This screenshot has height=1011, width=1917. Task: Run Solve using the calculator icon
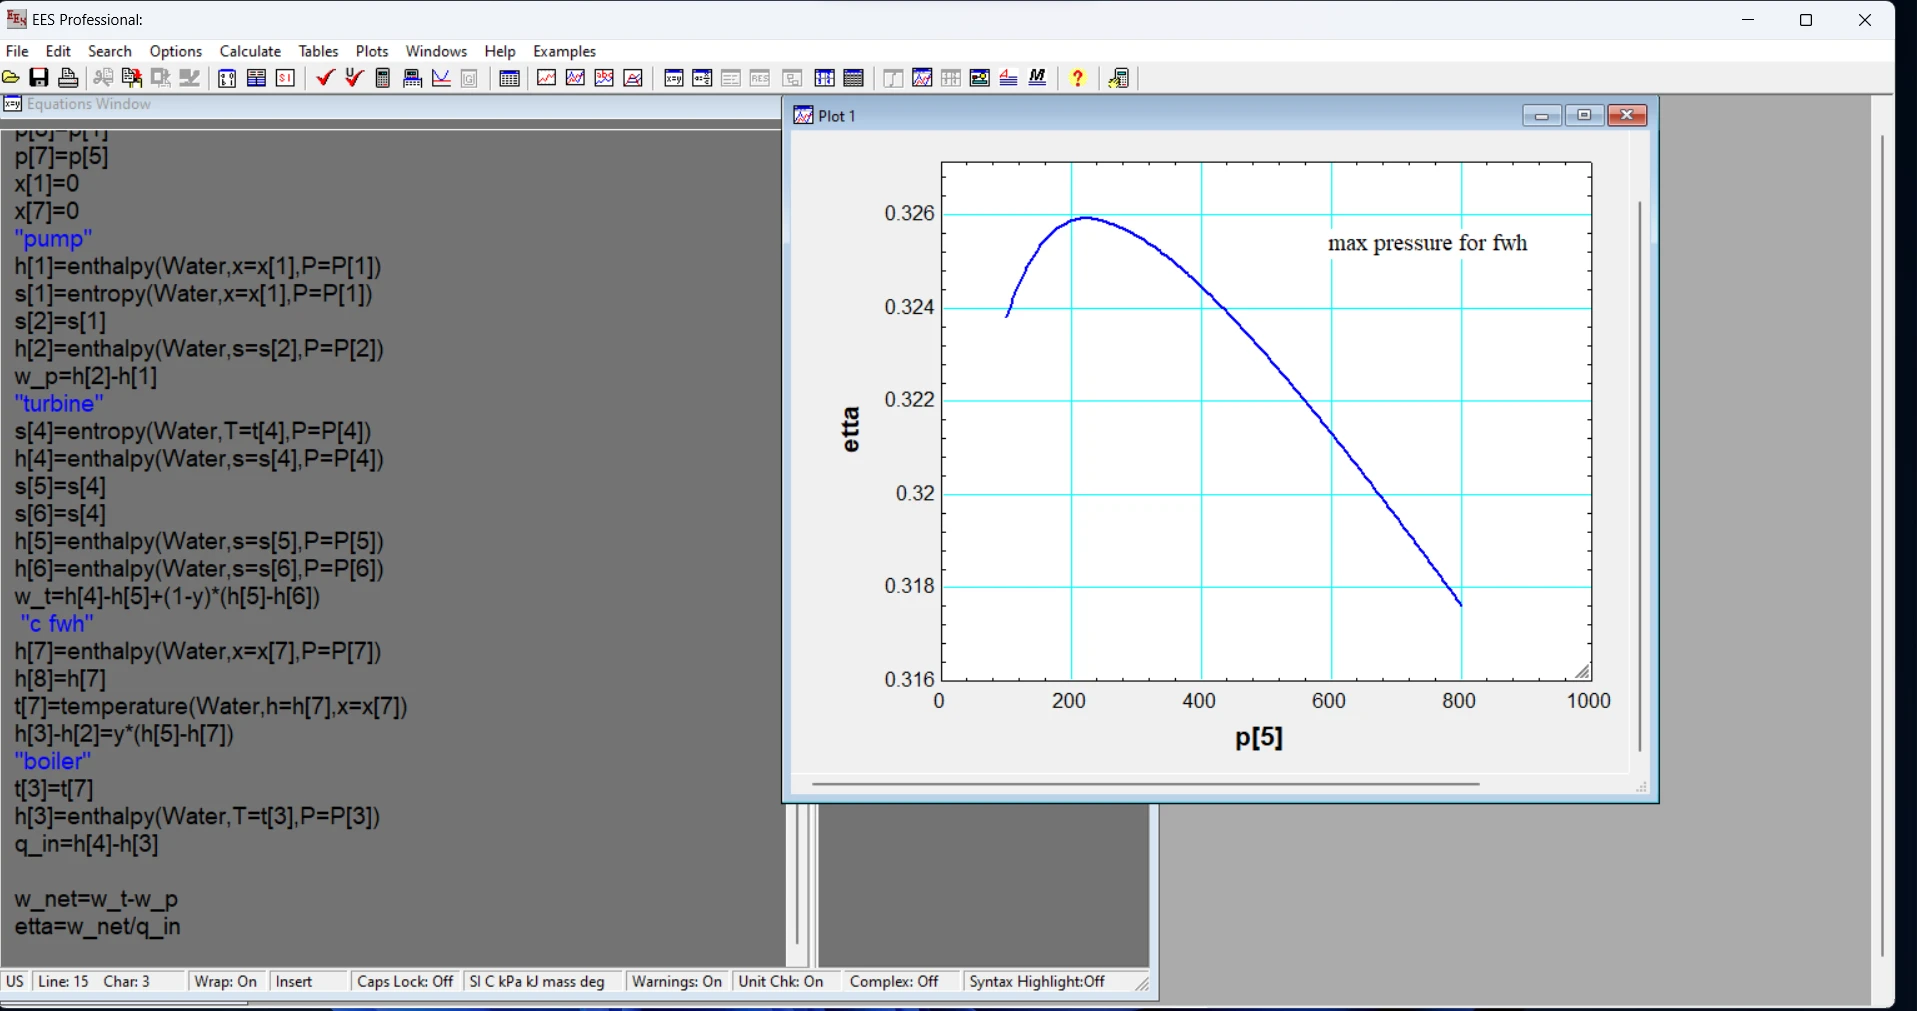coord(383,78)
